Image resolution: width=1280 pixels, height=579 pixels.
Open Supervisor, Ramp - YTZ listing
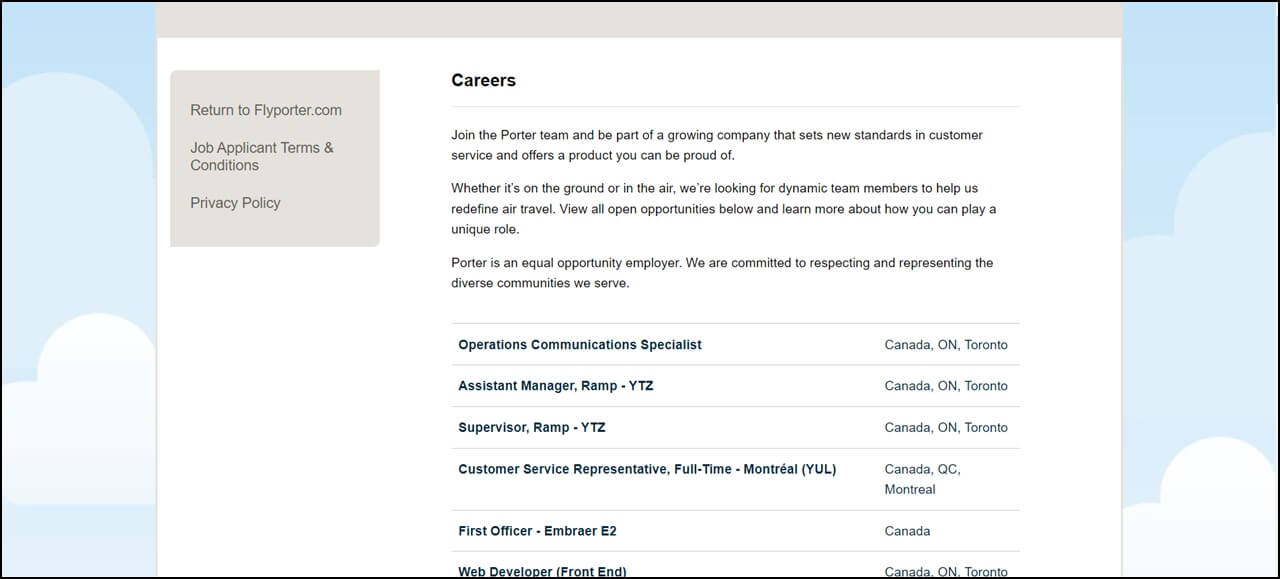(x=532, y=428)
